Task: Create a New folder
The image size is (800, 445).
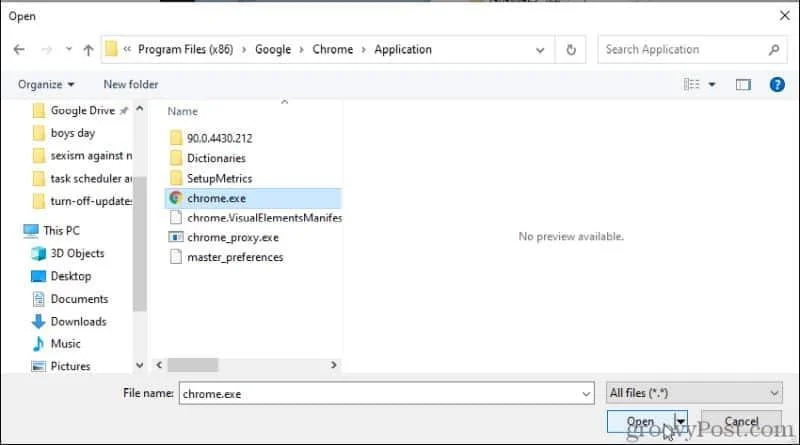Action: click(131, 84)
